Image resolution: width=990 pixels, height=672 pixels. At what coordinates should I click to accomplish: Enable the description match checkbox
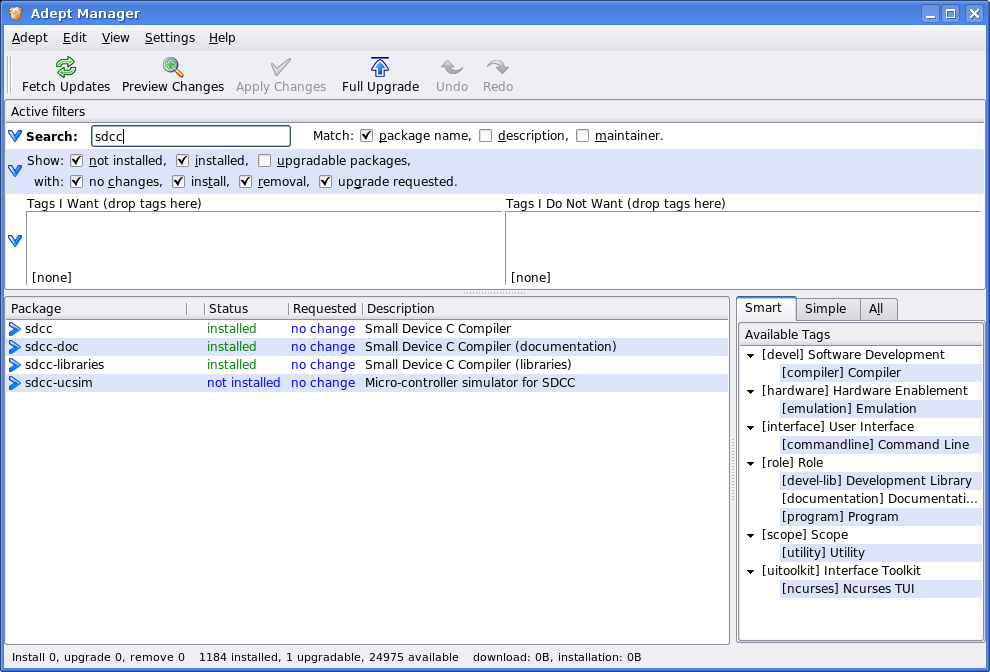coord(486,136)
